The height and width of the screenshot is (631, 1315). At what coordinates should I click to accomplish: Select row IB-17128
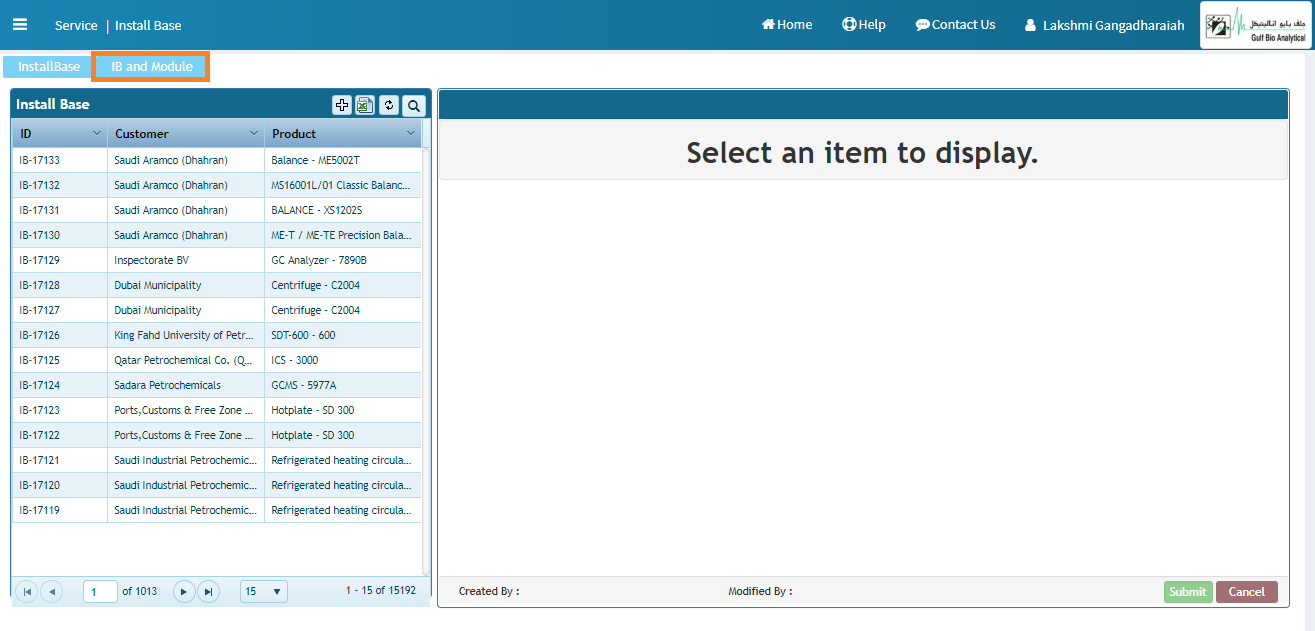click(x=217, y=285)
